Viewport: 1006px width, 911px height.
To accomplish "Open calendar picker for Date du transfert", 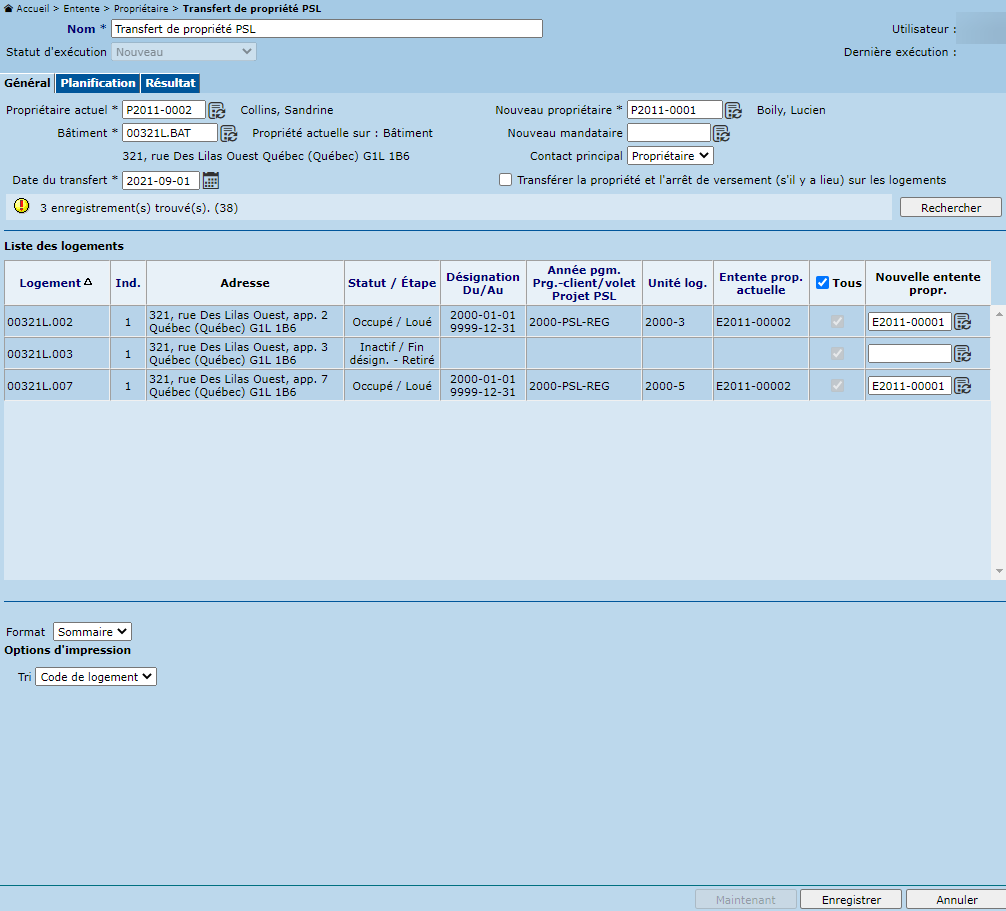I will (210, 181).
